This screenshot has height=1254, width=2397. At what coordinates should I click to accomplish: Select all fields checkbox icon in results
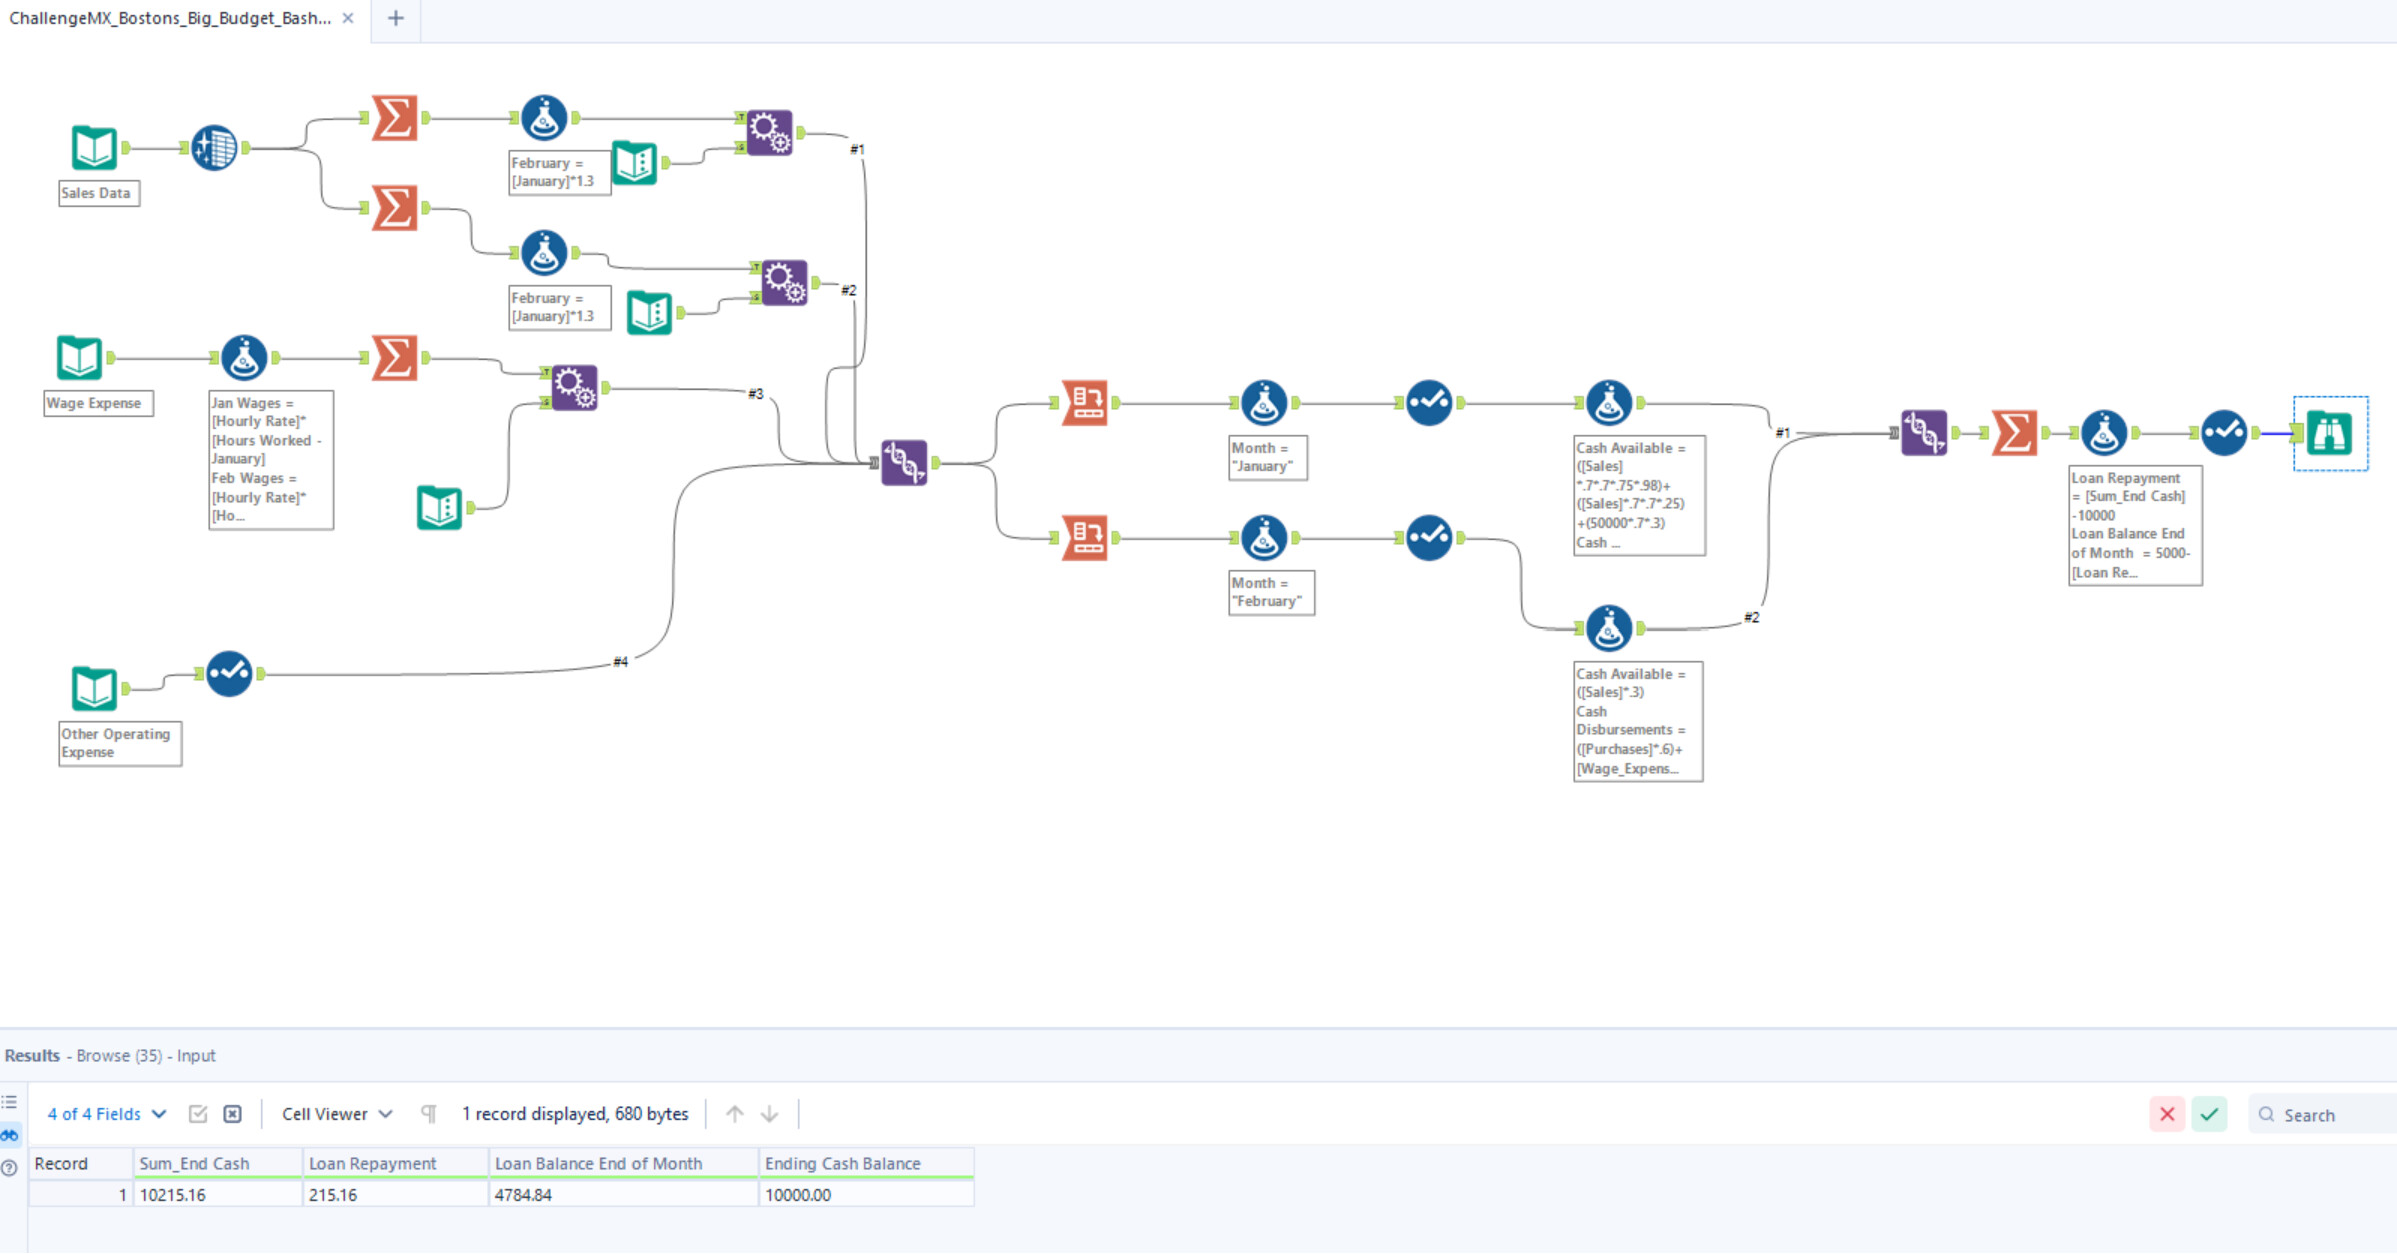tap(198, 1114)
